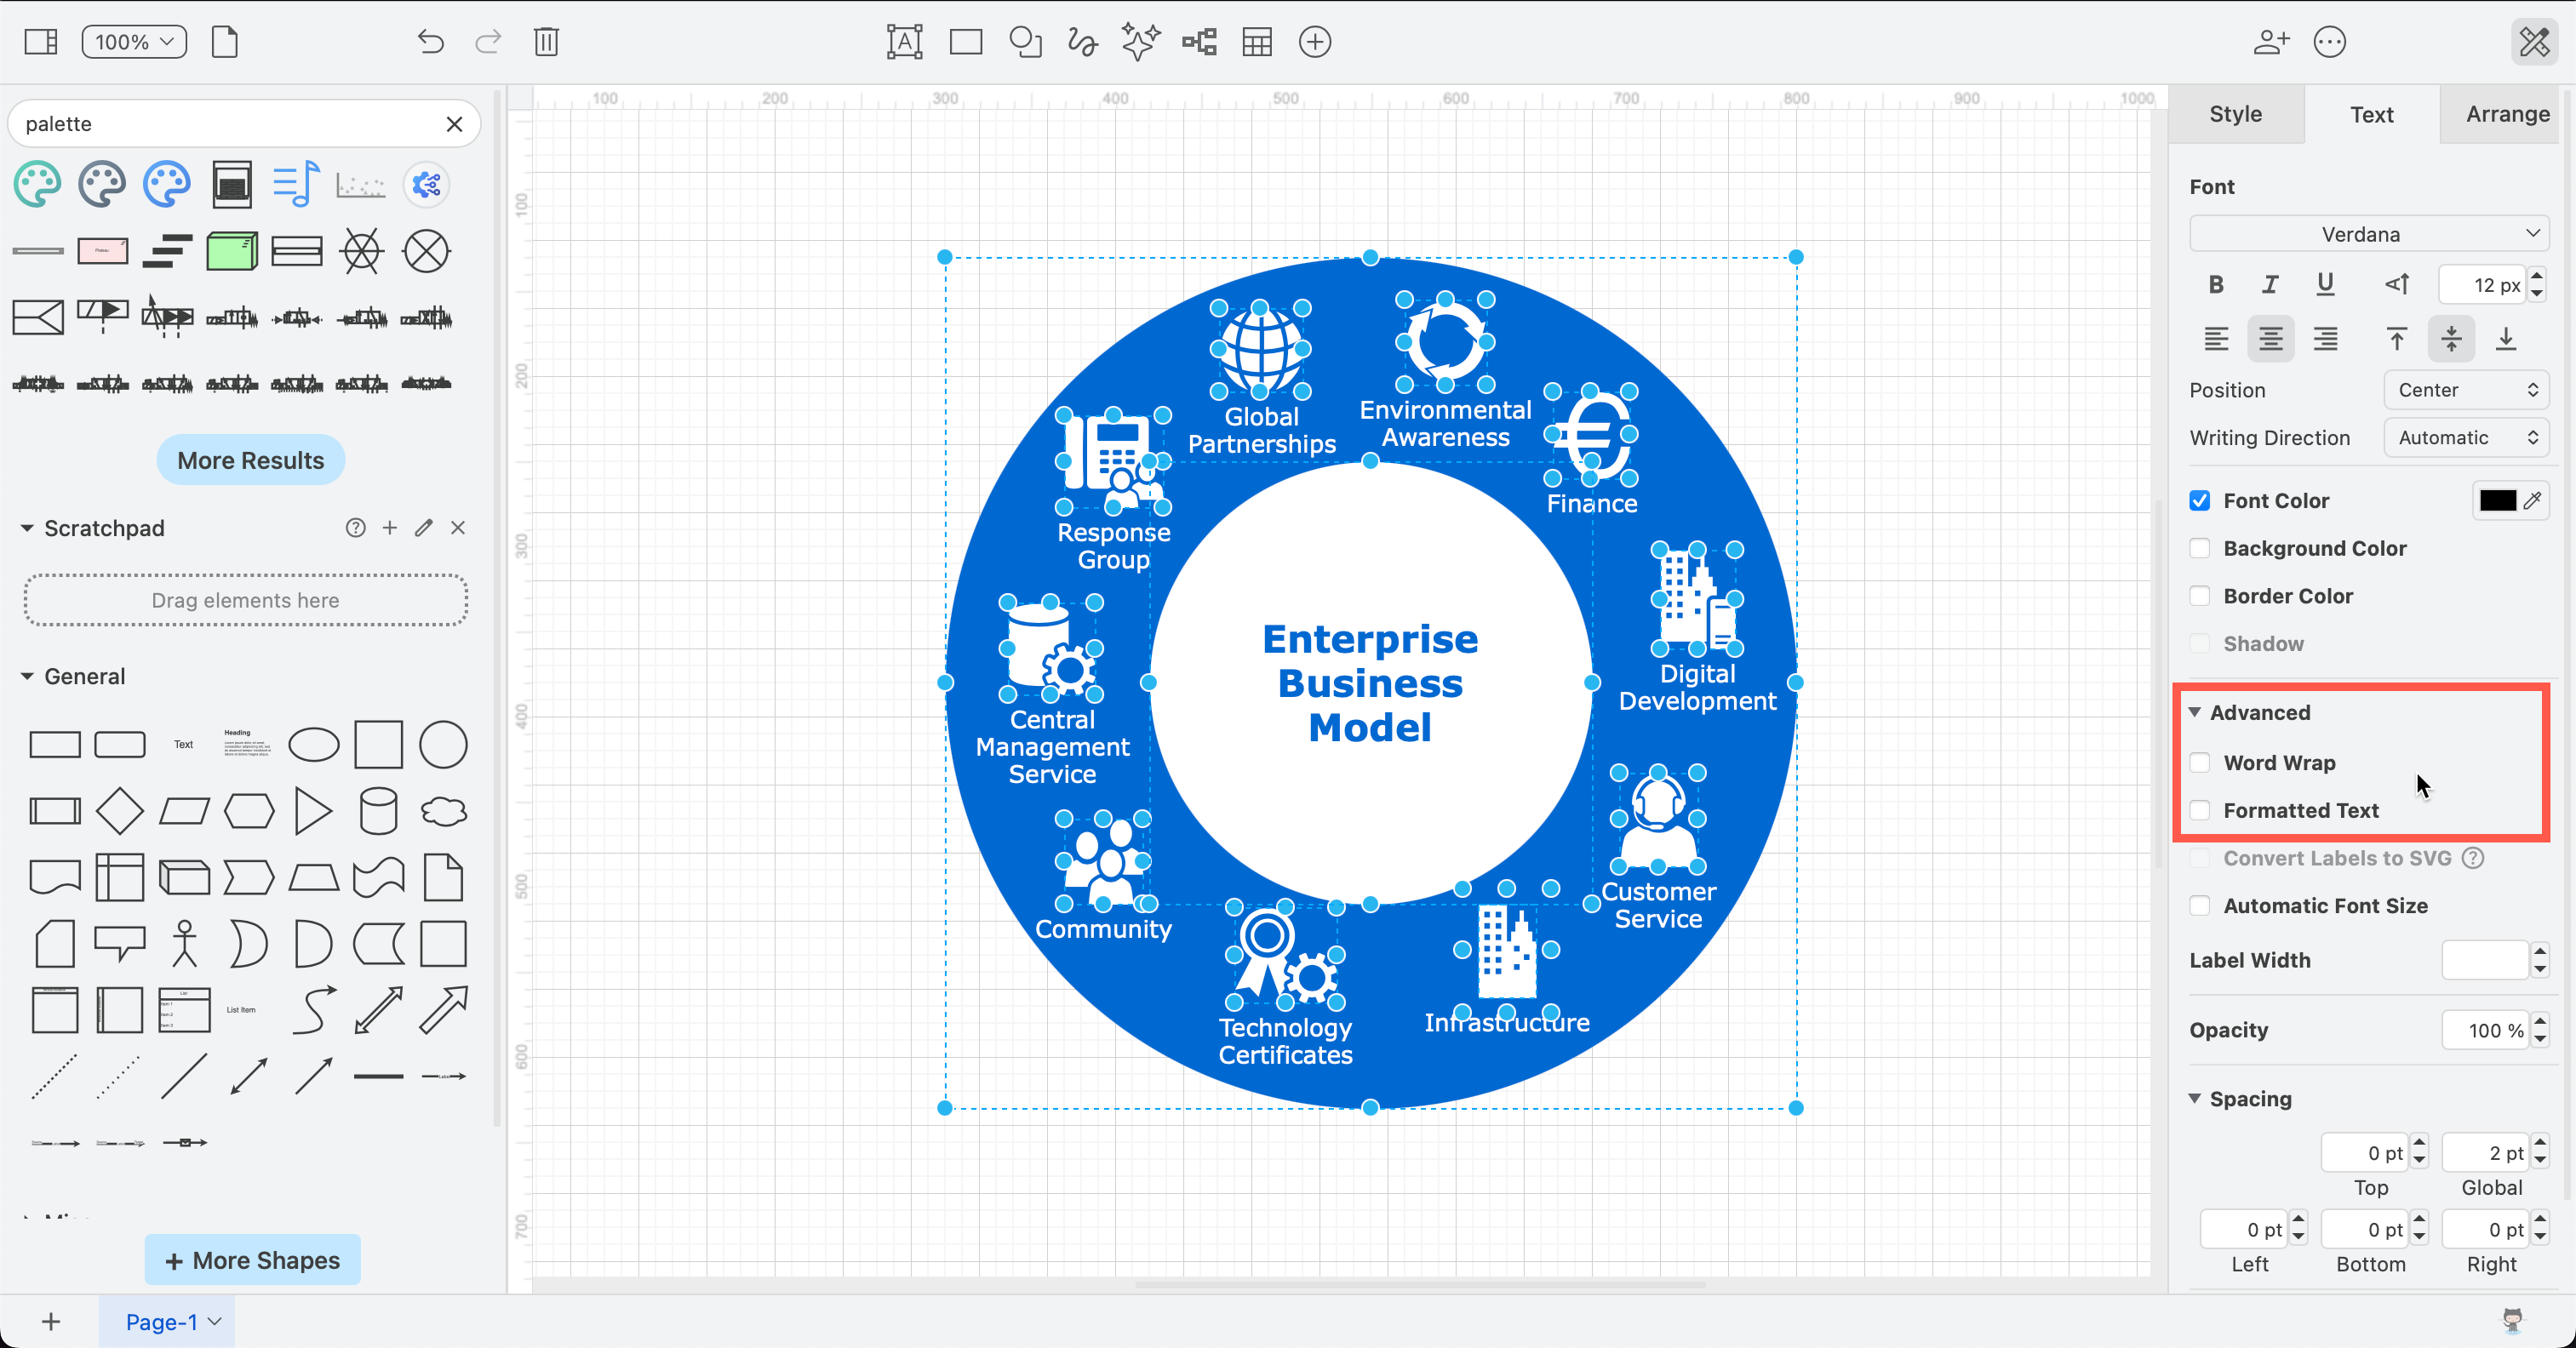
Task: Apply italic text formatting
Action: pyautogui.click(x=2270, y=285)
